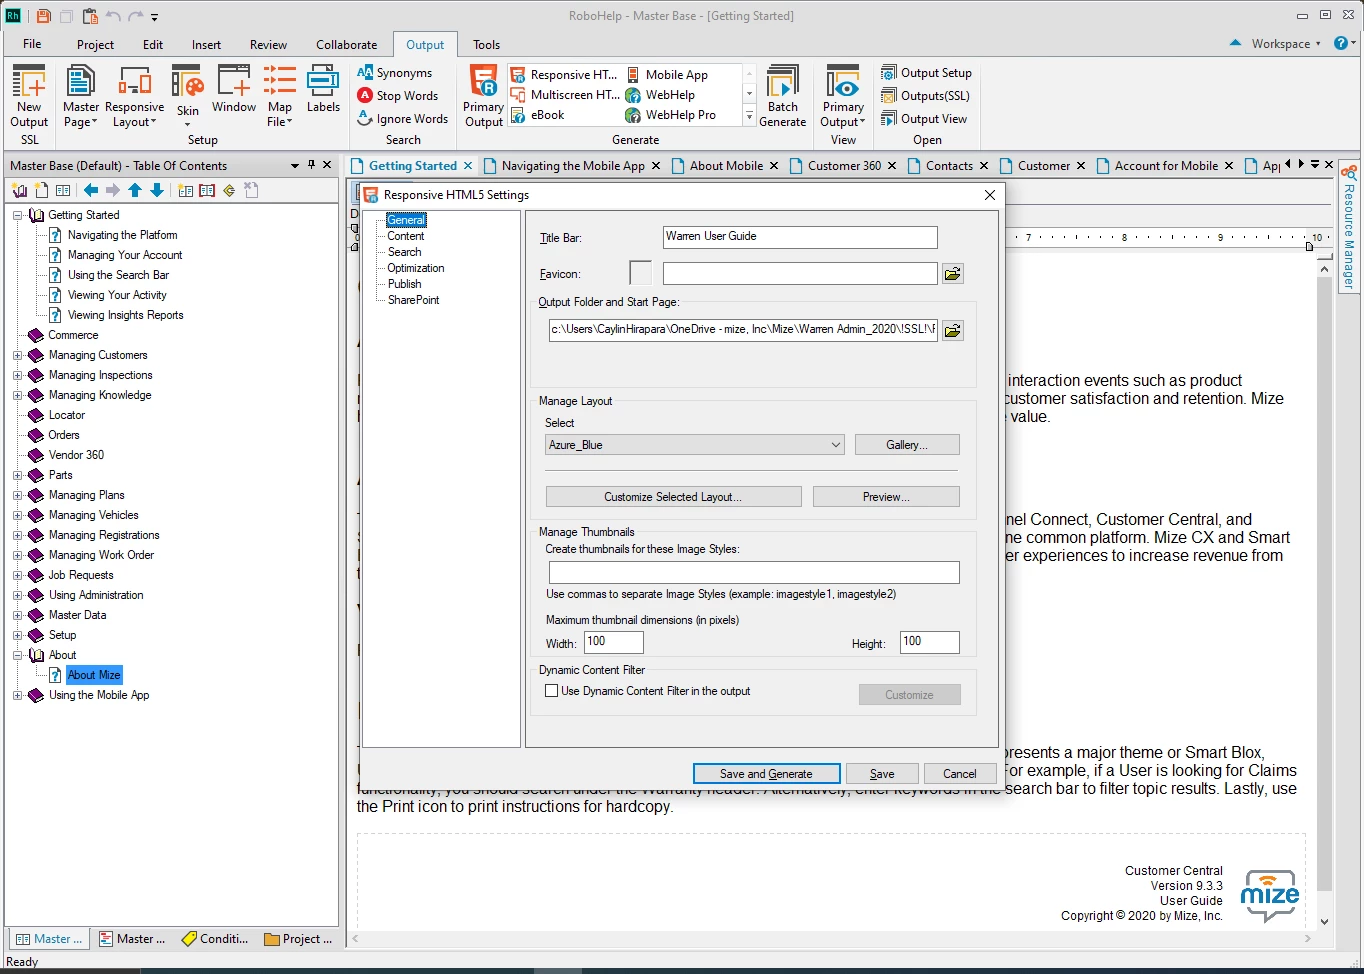Collapse the About book

(x=17, y=655)
